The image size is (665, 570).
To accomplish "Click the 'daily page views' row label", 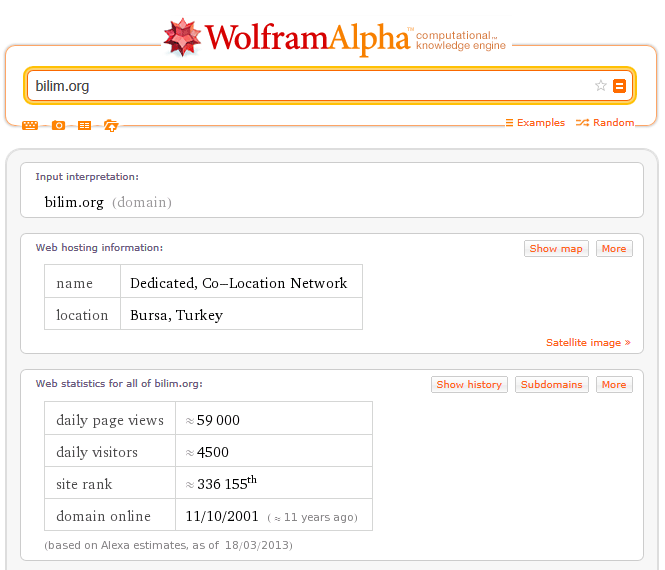I will pos(110,420).
